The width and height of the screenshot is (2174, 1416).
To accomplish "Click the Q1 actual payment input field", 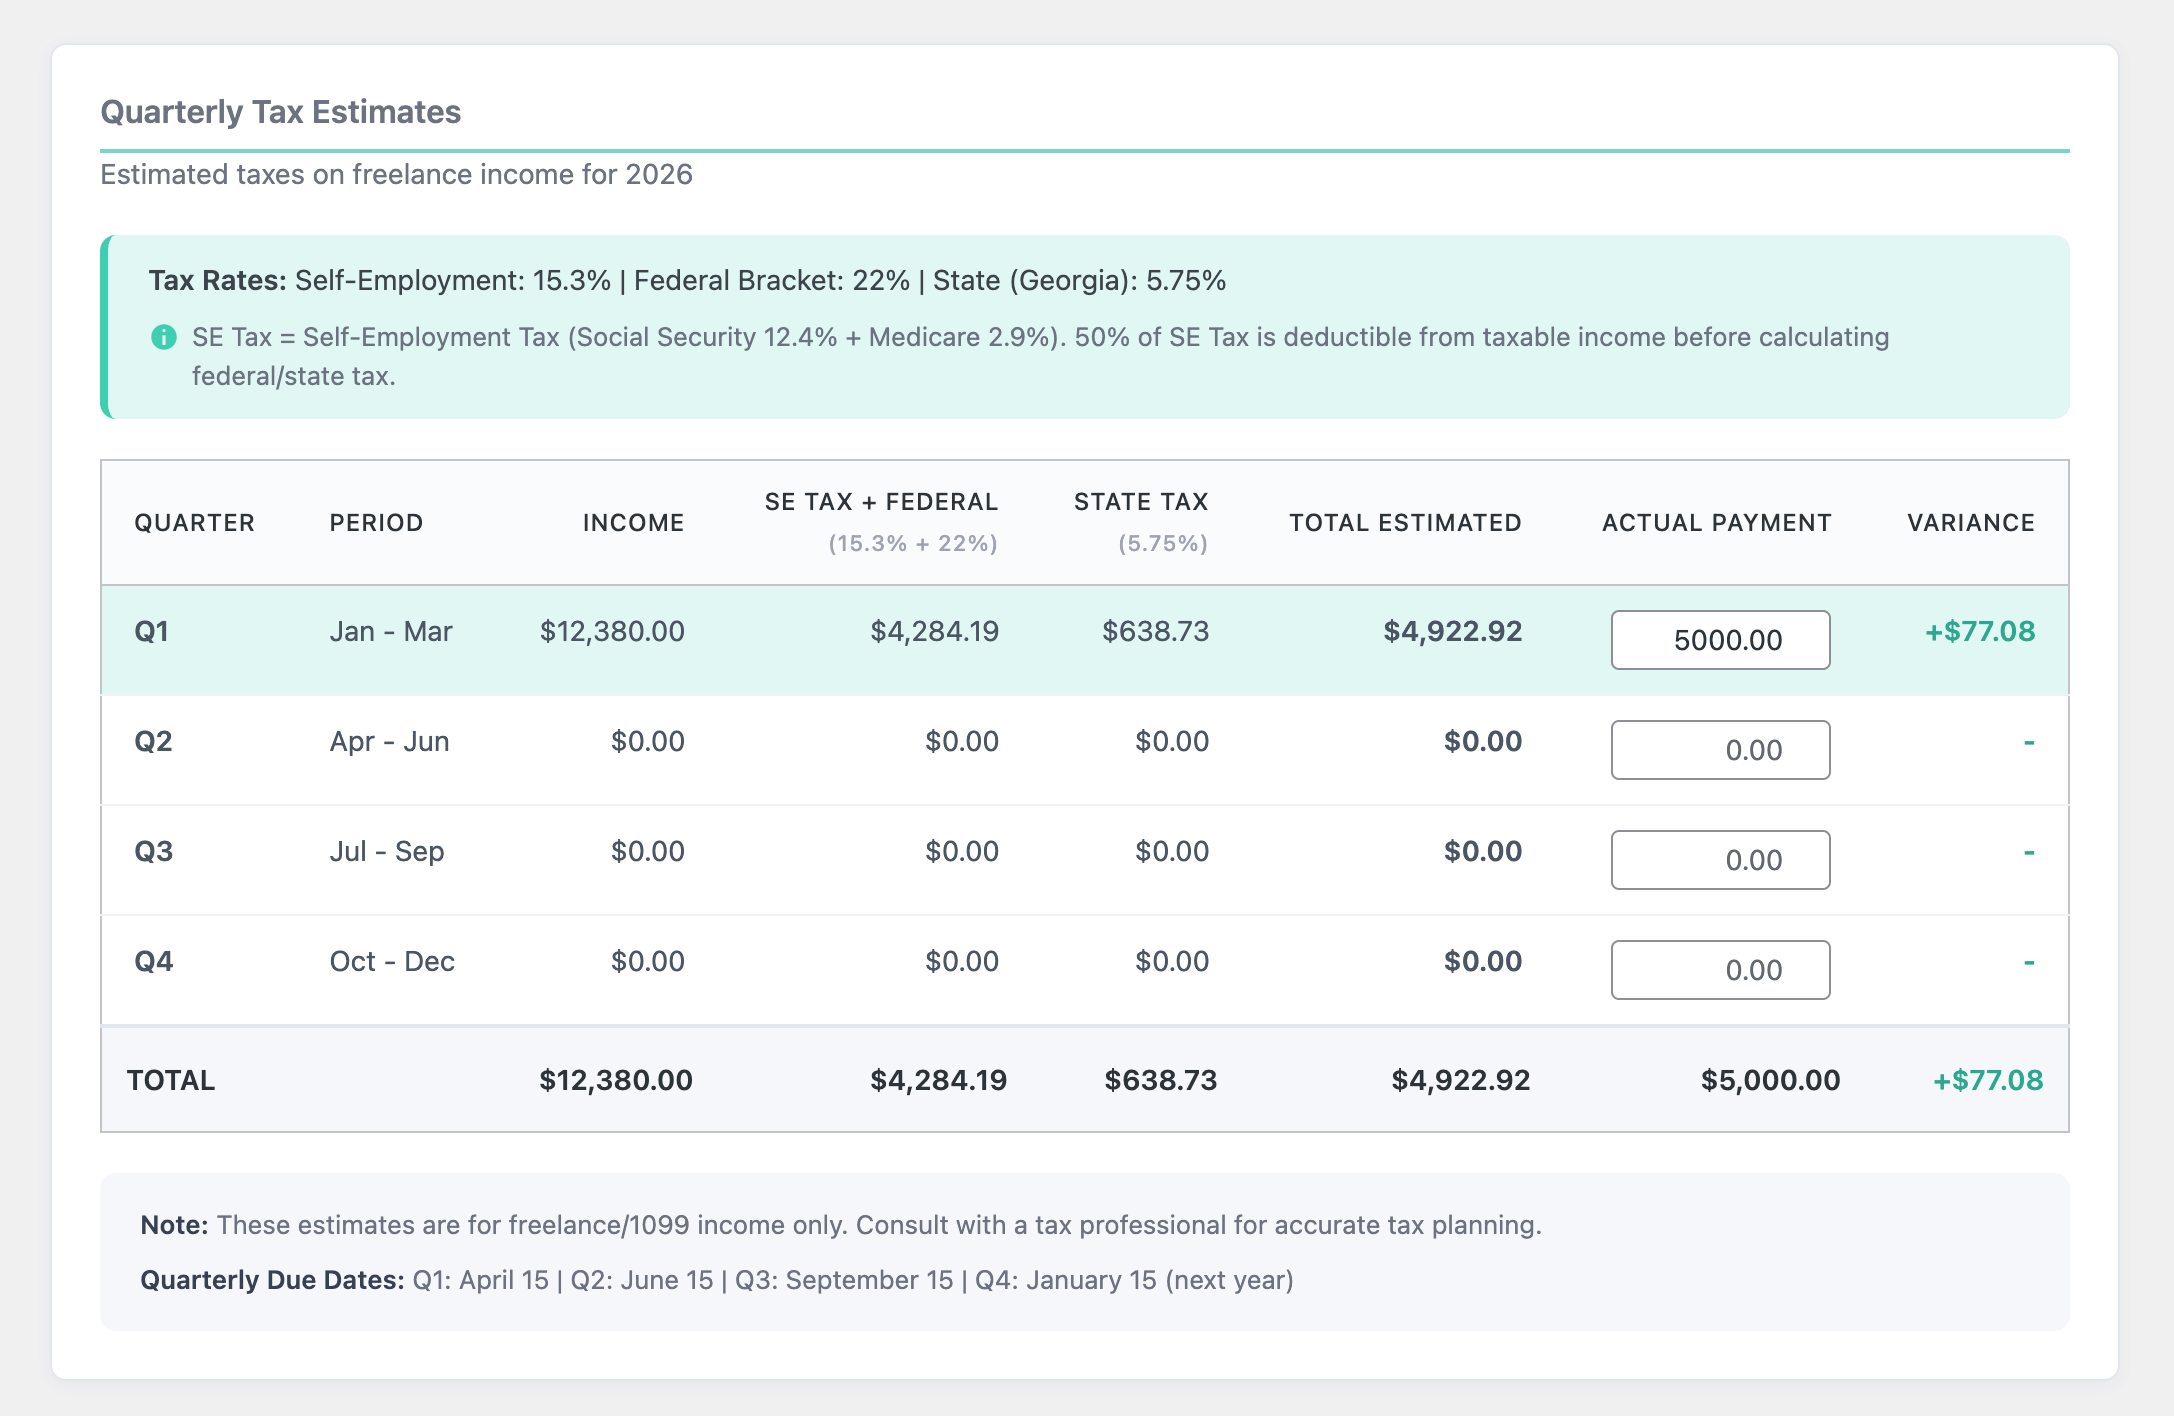I will tap(1720, 640).
